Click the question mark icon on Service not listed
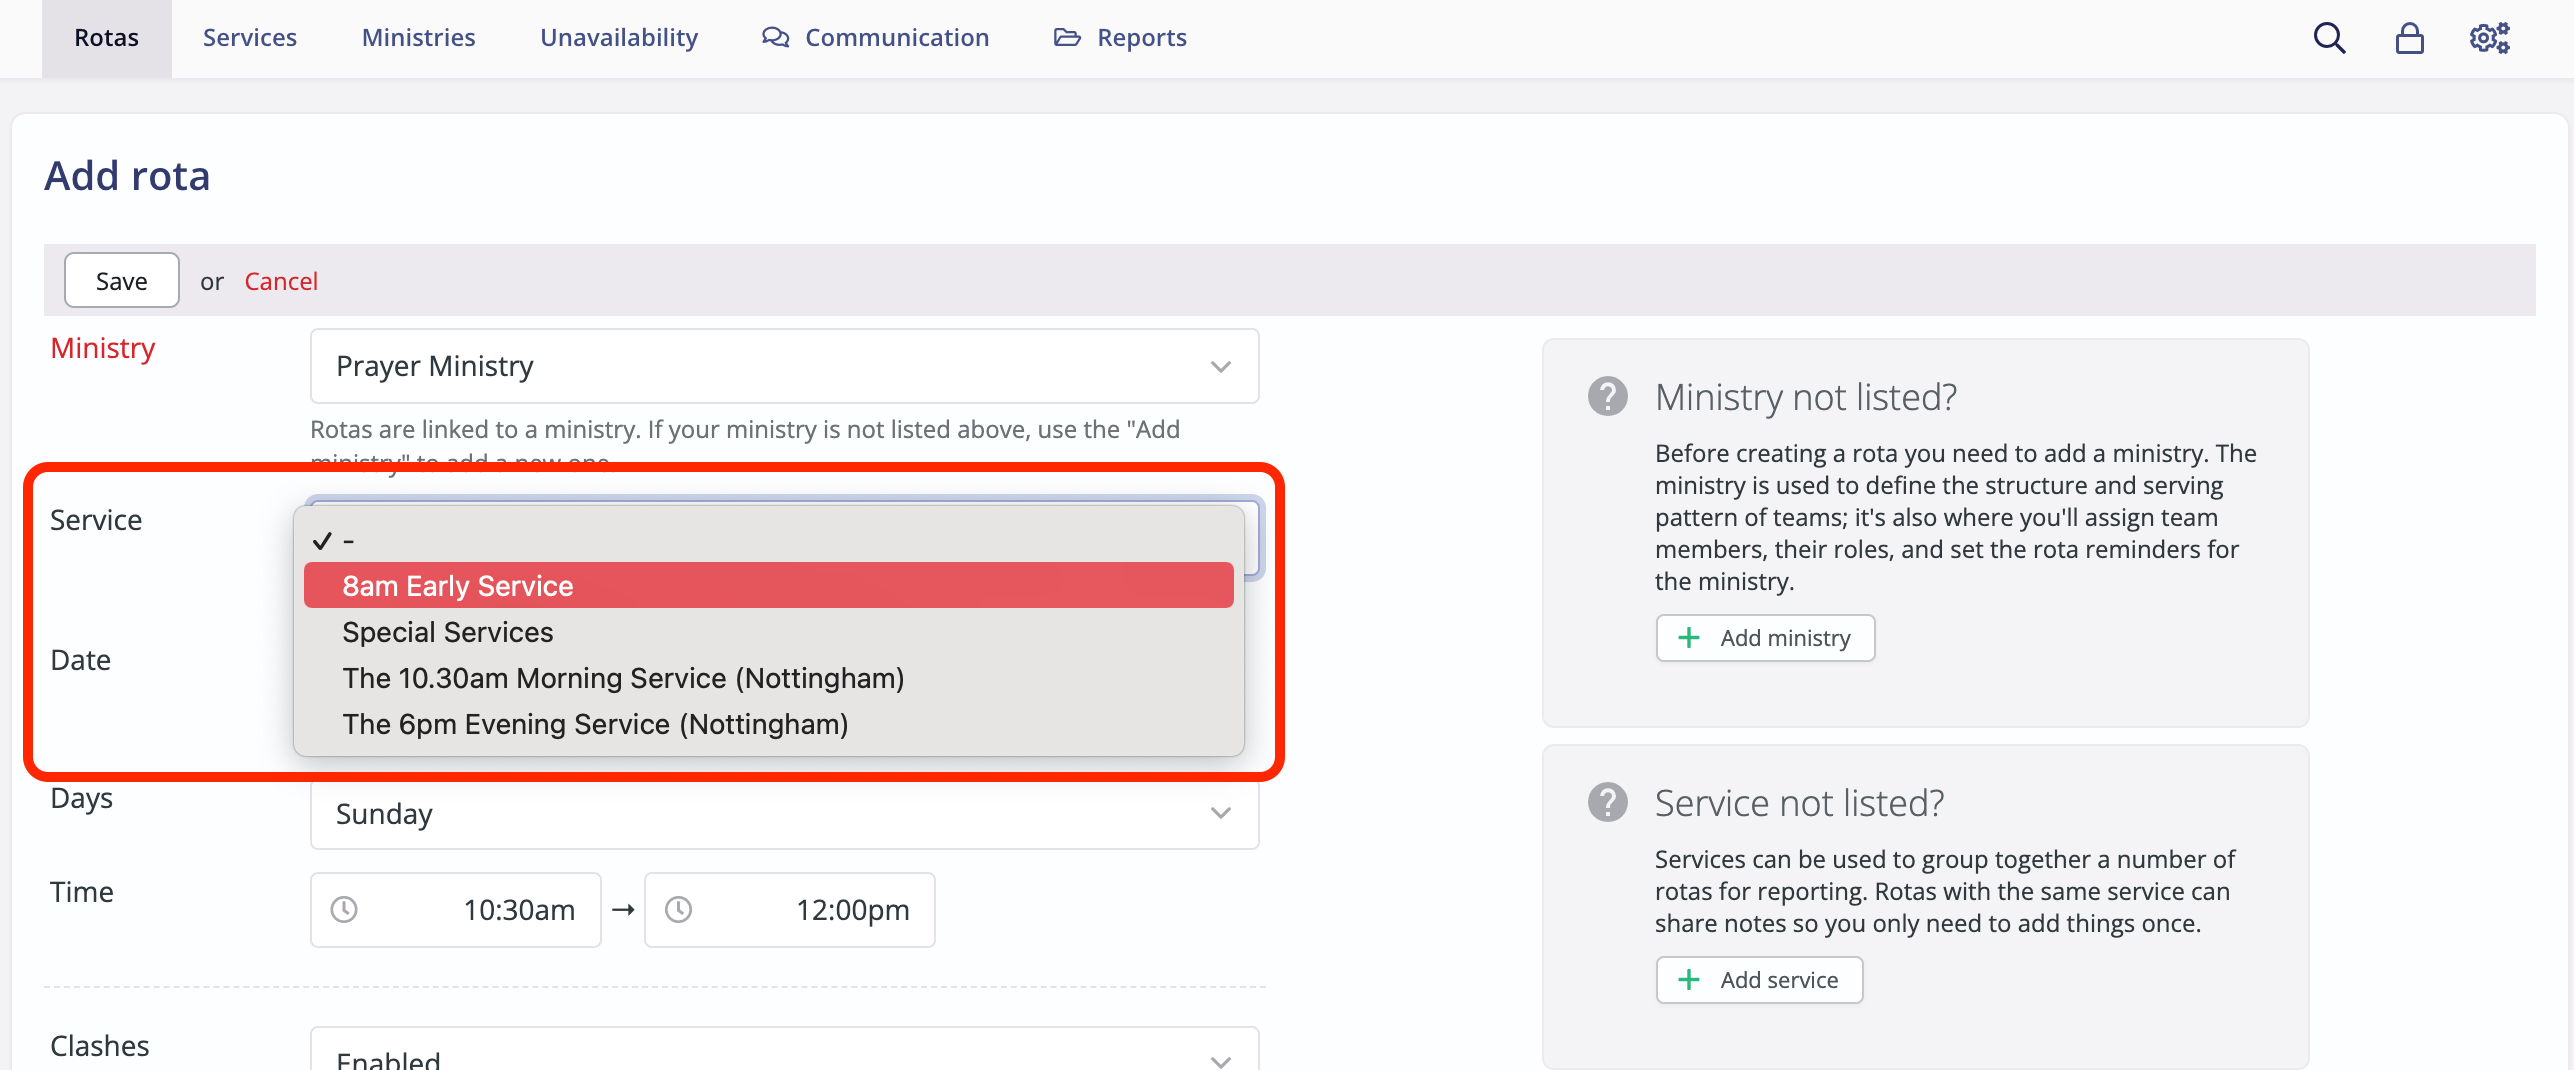This screenshot has width=2574, height=1070. tap(1607, 802)
